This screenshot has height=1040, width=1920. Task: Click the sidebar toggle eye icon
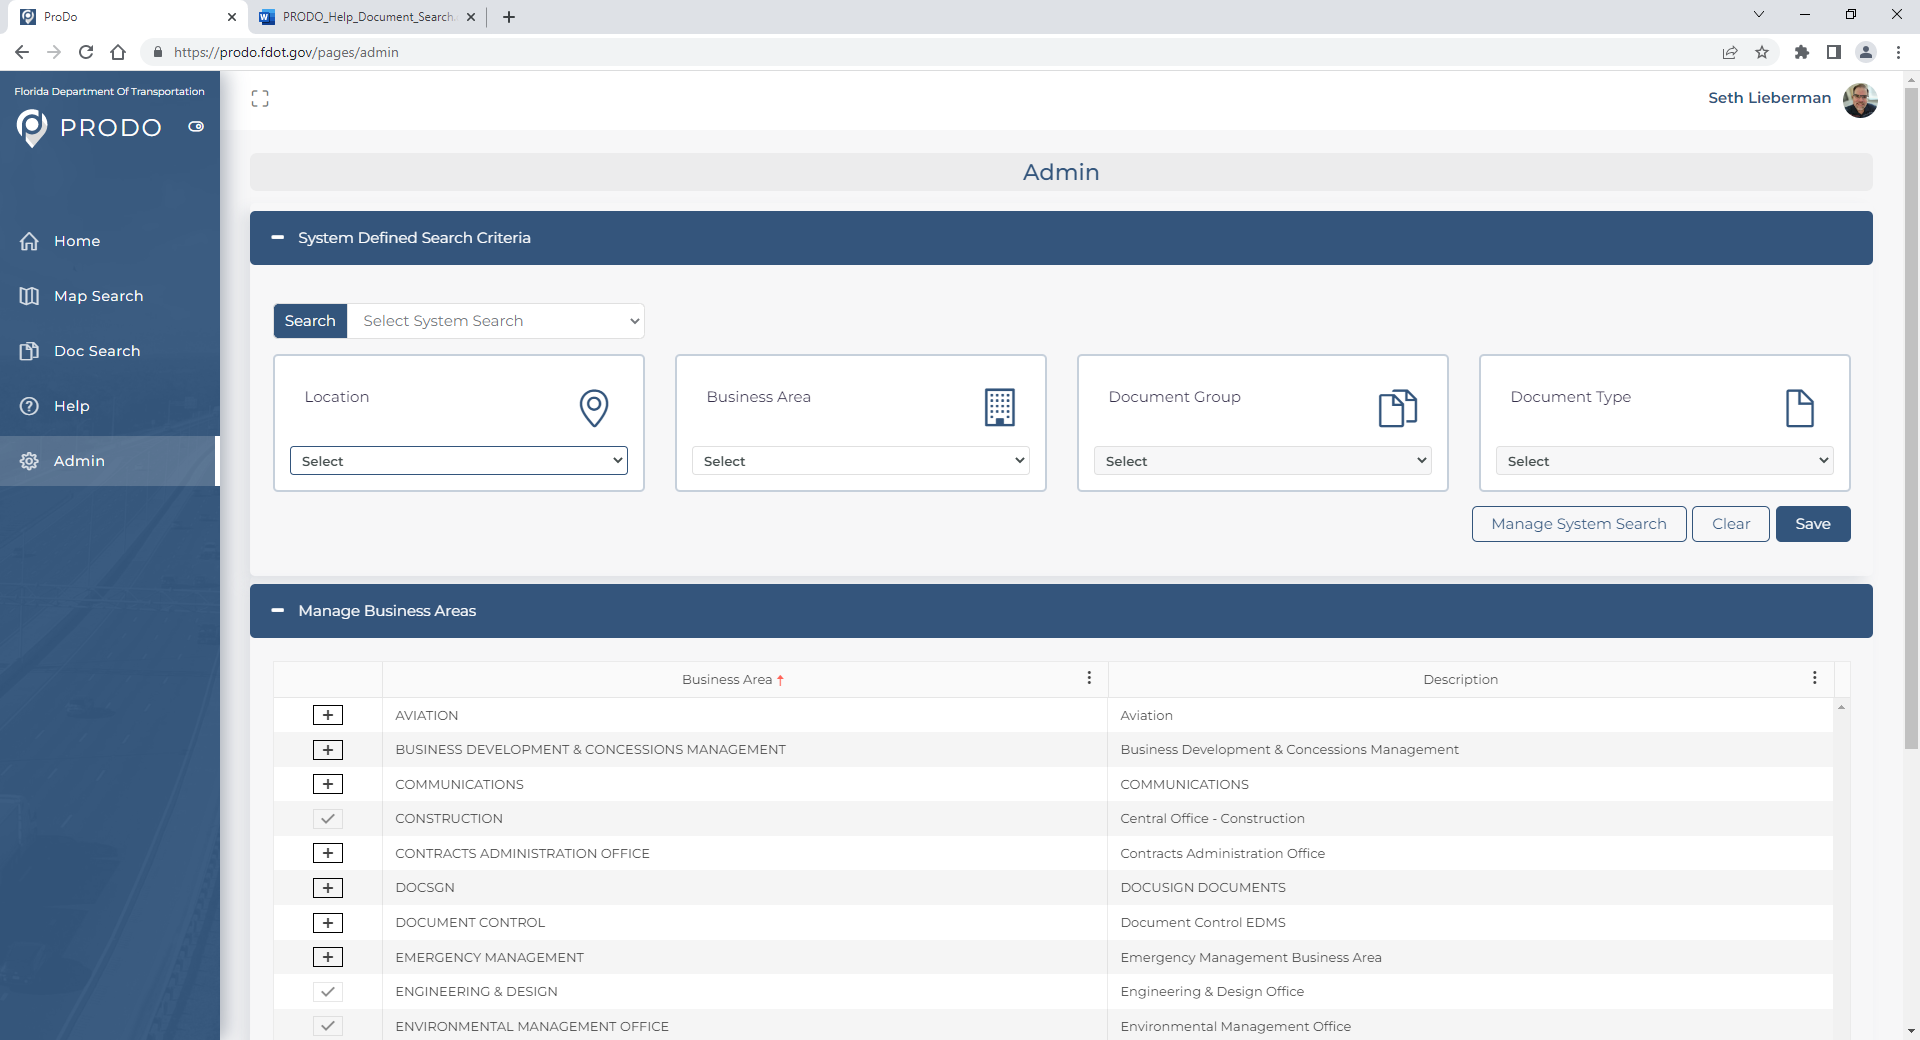[x=196, y=127]
